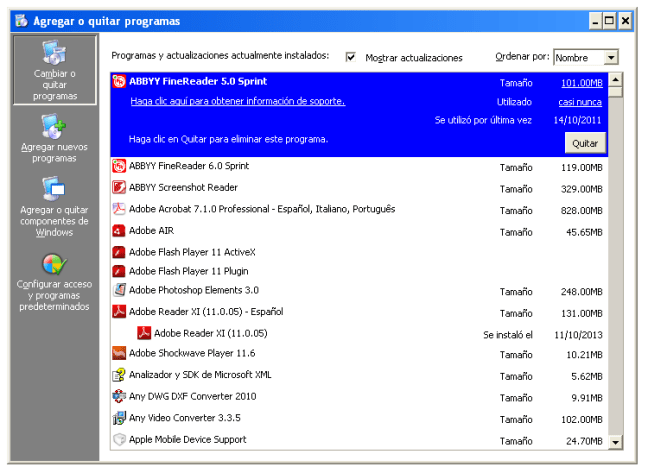Click the casi nunca usage link
Image resolution: width=648 pixels, height=473 pixels.
pos(581,102)
